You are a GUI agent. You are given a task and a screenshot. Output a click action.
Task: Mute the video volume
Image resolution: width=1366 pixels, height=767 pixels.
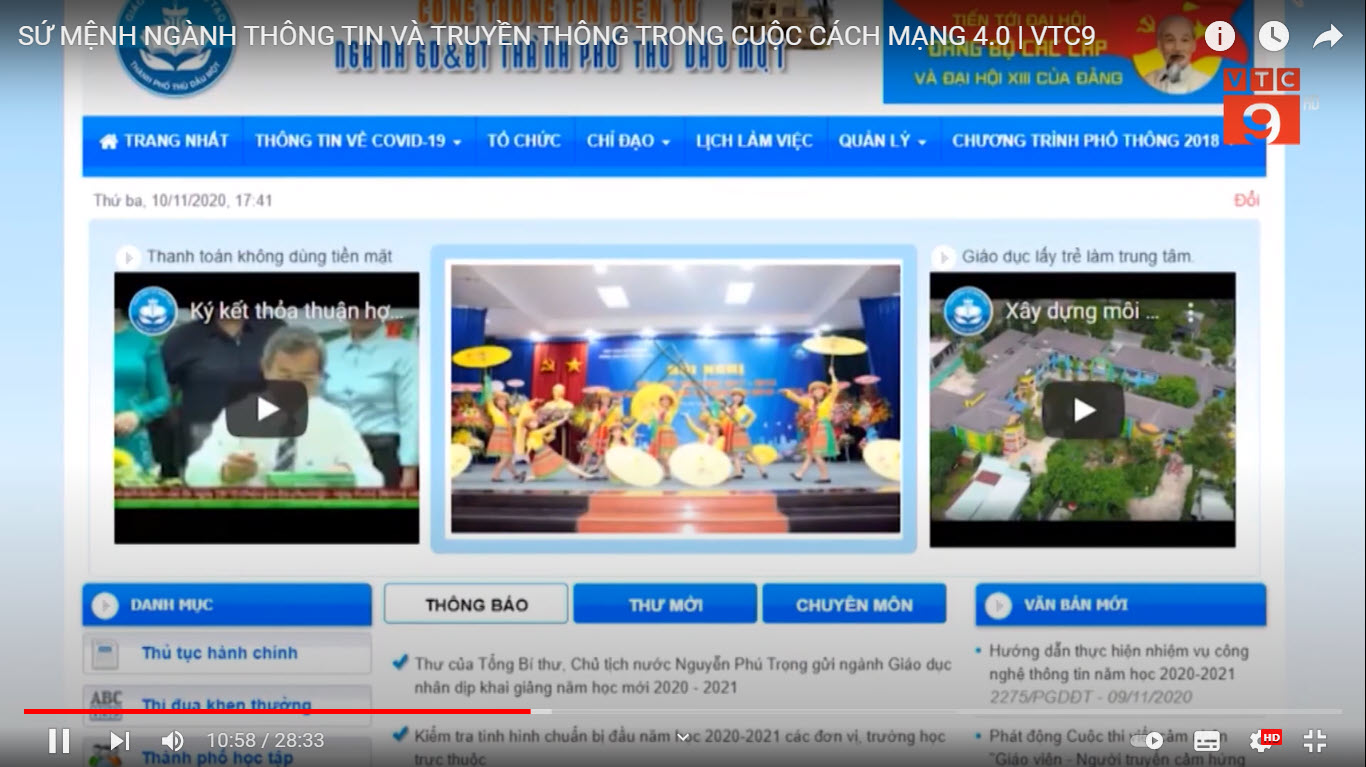coord(173,741)
